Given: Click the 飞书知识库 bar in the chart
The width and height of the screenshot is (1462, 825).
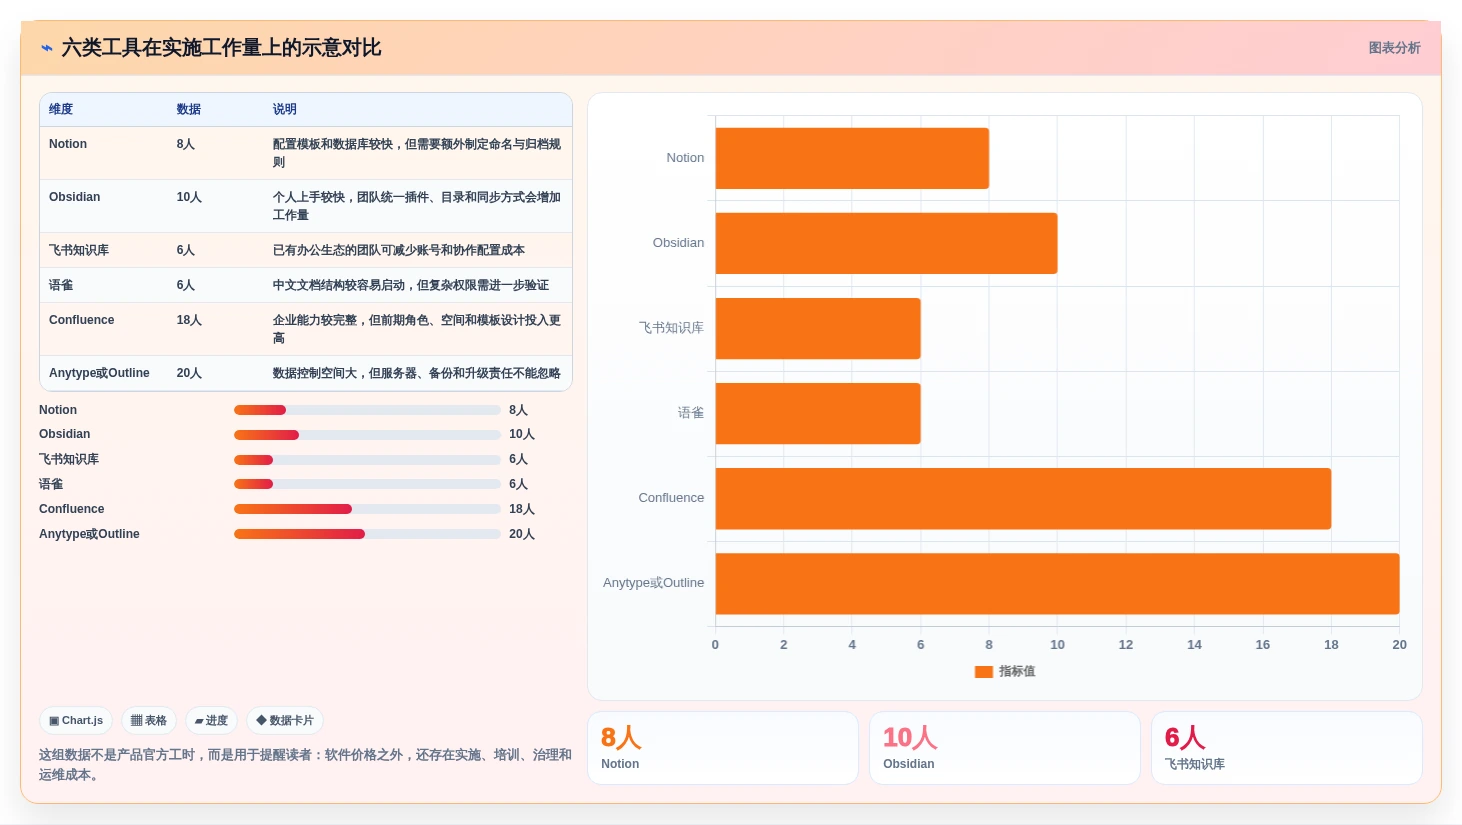Looking at the screenshot, I should [x=818, y=328].
